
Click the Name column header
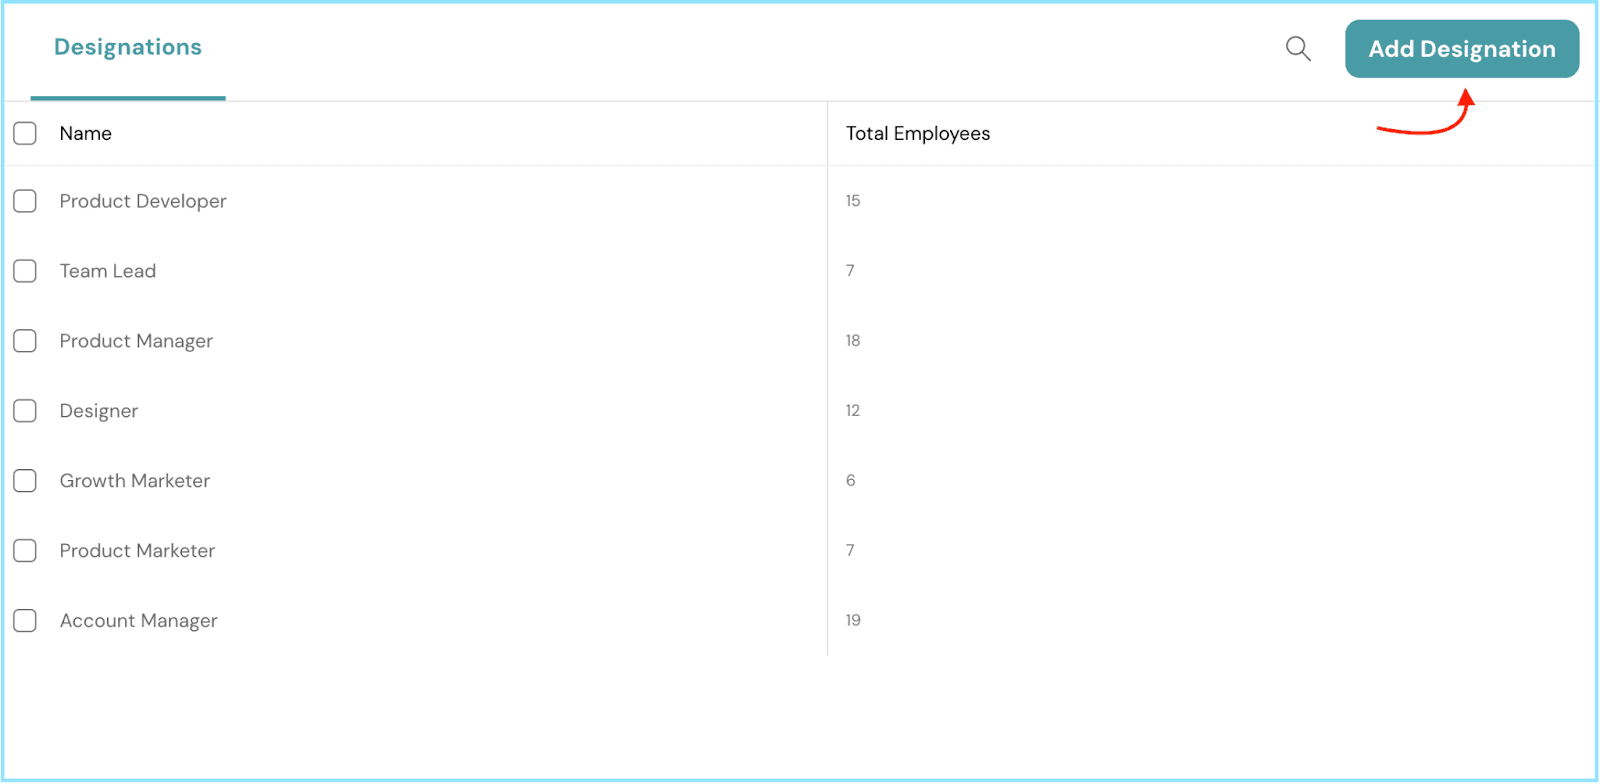pos(86,134)
